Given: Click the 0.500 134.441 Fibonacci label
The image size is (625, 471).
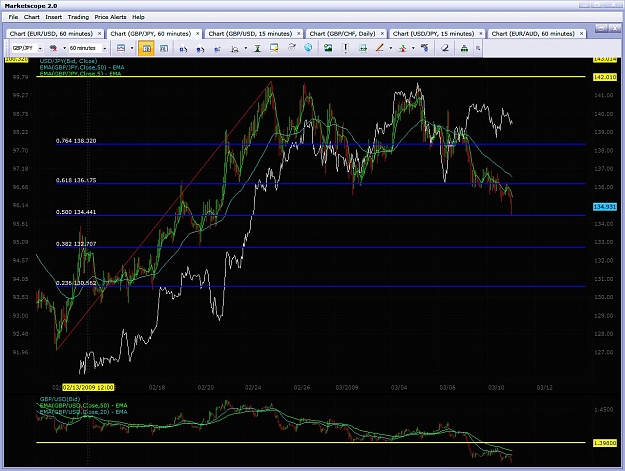Looking at the screenshot, I should 76,212.
